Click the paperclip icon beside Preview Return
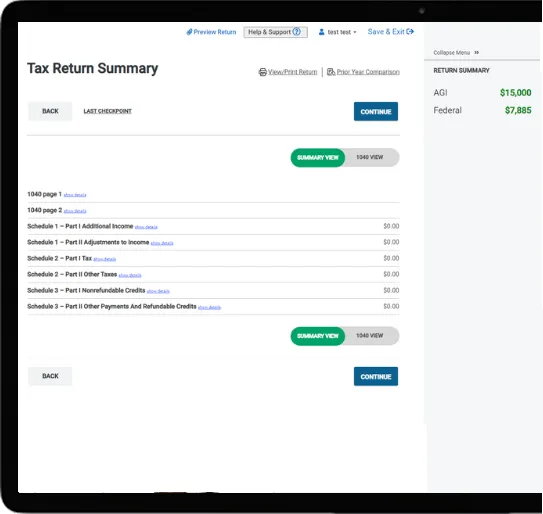The image size is (543, 514). (189, 32)
